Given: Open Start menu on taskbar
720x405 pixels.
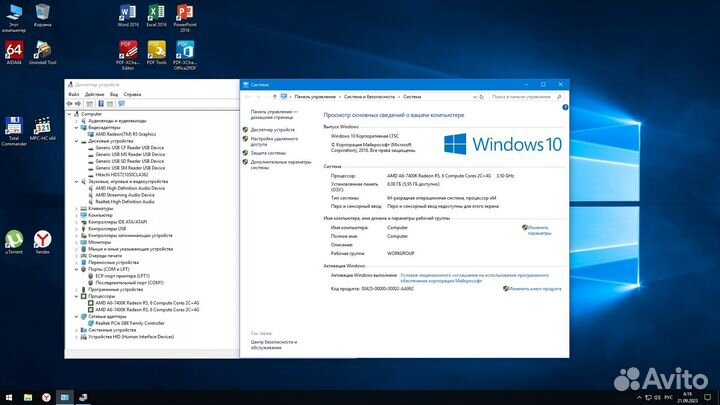Looking at the screenshot, I should tap(9, 397).
